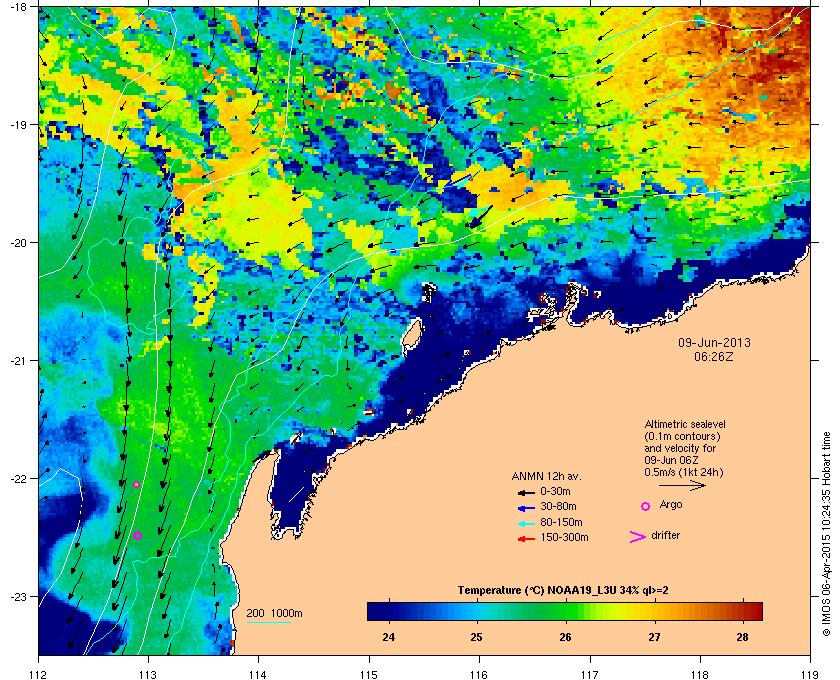Click the cyan 80-150m arrow legend icon

pos(526,523)
